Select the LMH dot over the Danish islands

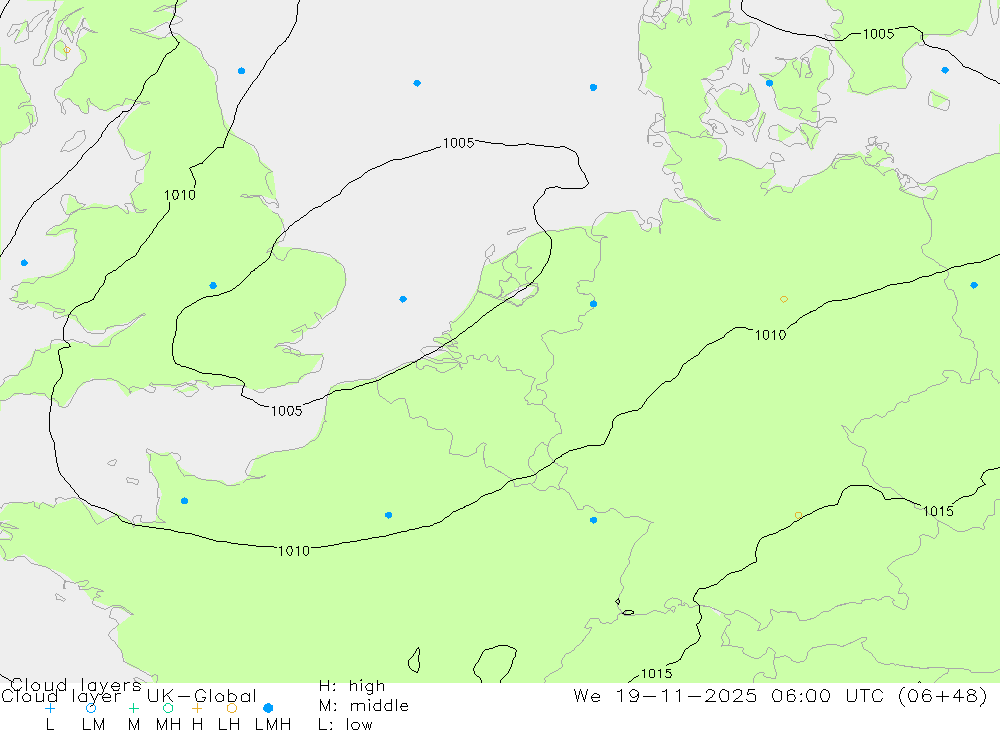[769, 83]
